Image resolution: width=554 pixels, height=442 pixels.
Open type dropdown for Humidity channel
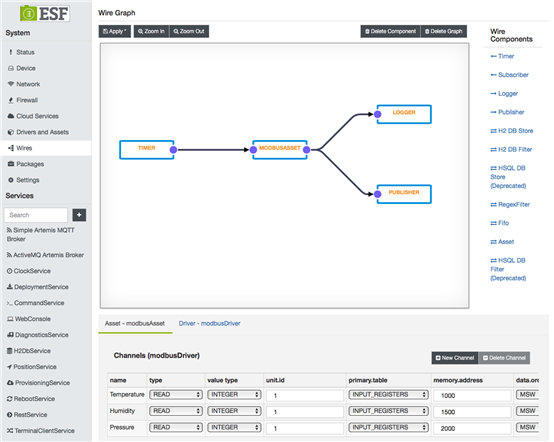point(176,411)
